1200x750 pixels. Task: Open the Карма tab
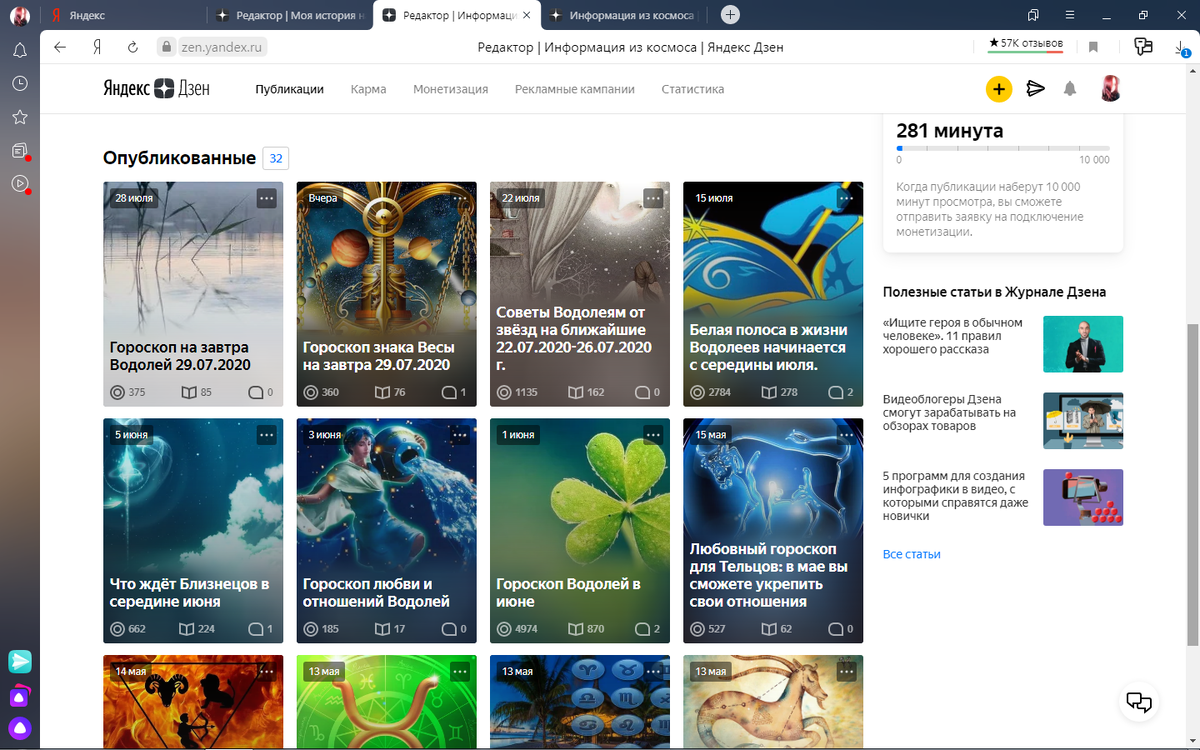click(368, 89)
